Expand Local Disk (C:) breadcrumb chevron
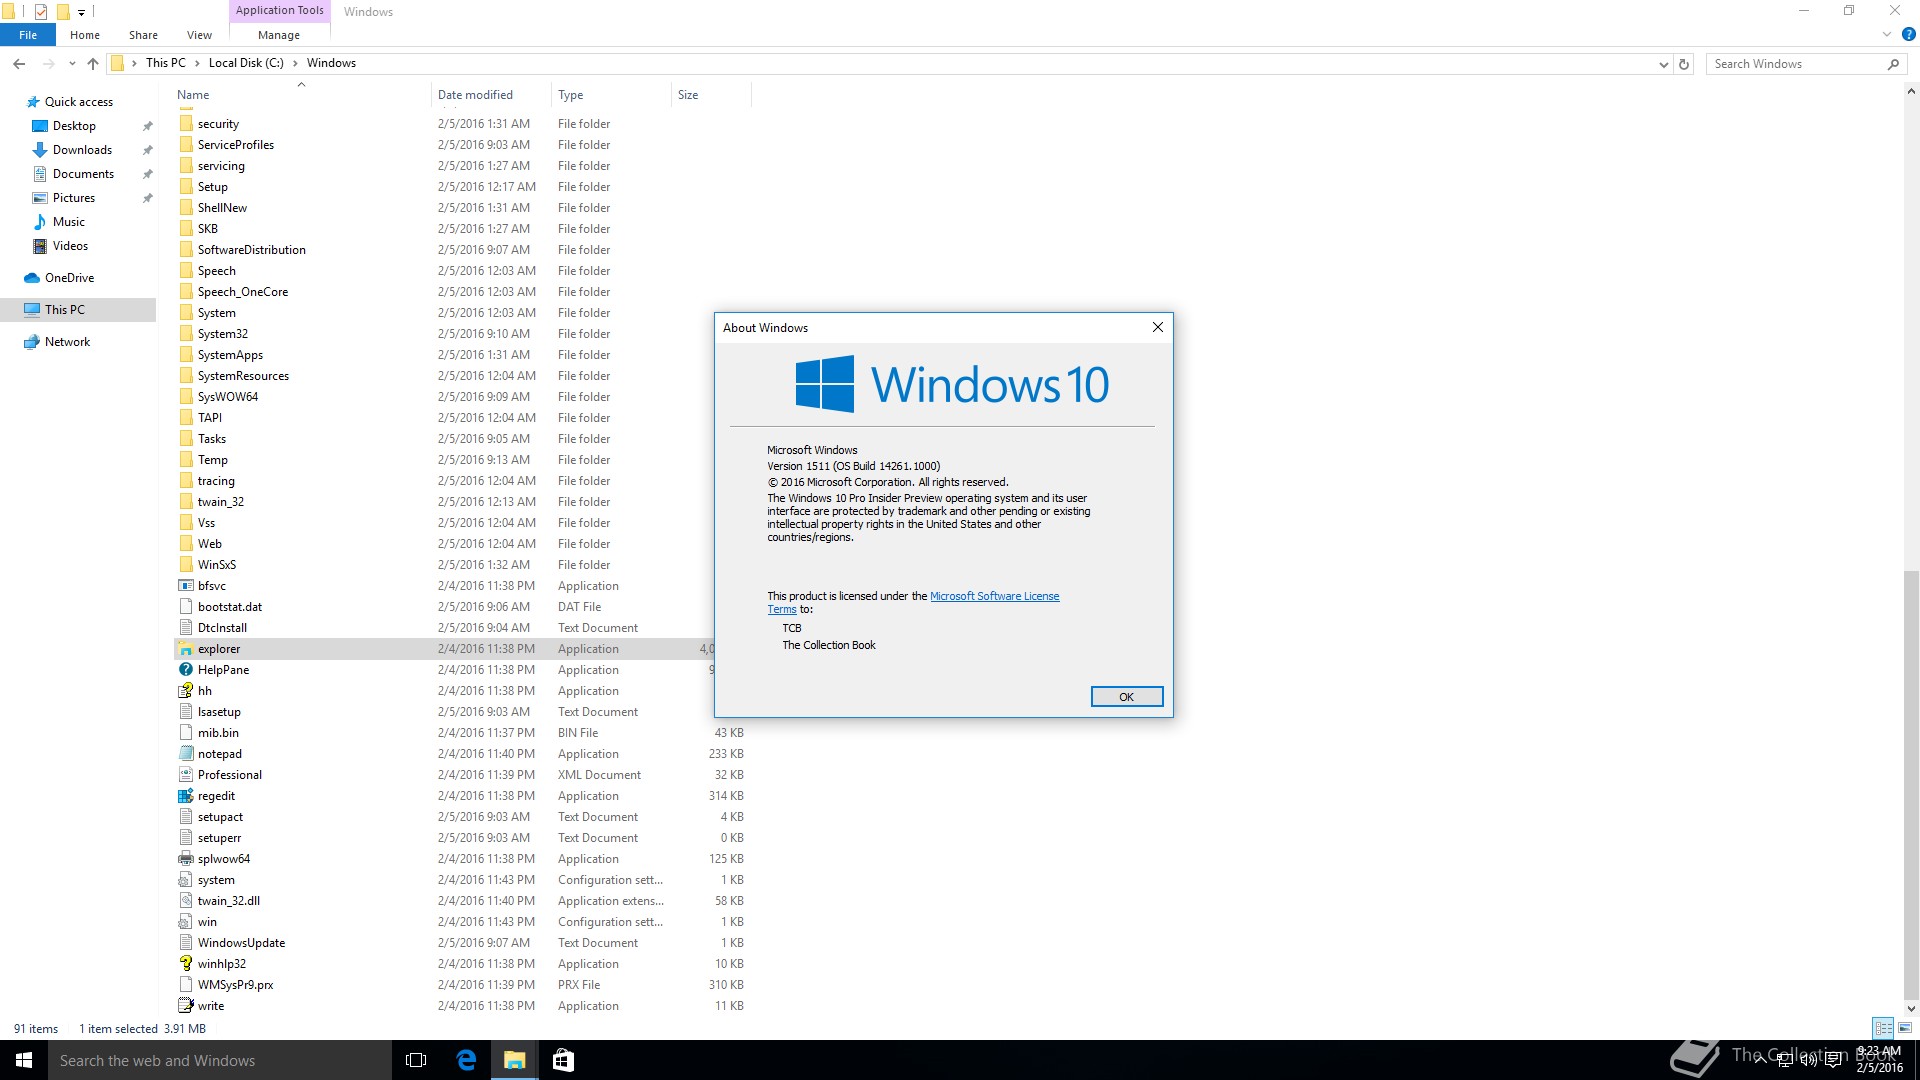The image size is (1920, 1080). (x=295, y=63)
